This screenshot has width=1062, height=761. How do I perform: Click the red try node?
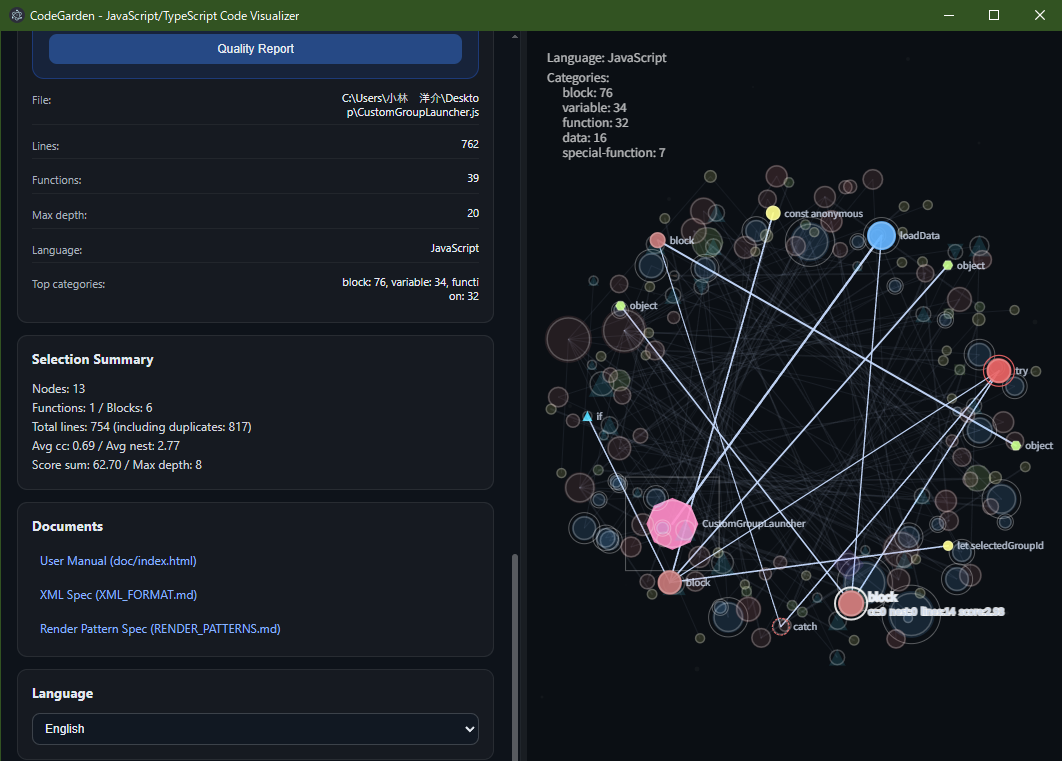998,371
